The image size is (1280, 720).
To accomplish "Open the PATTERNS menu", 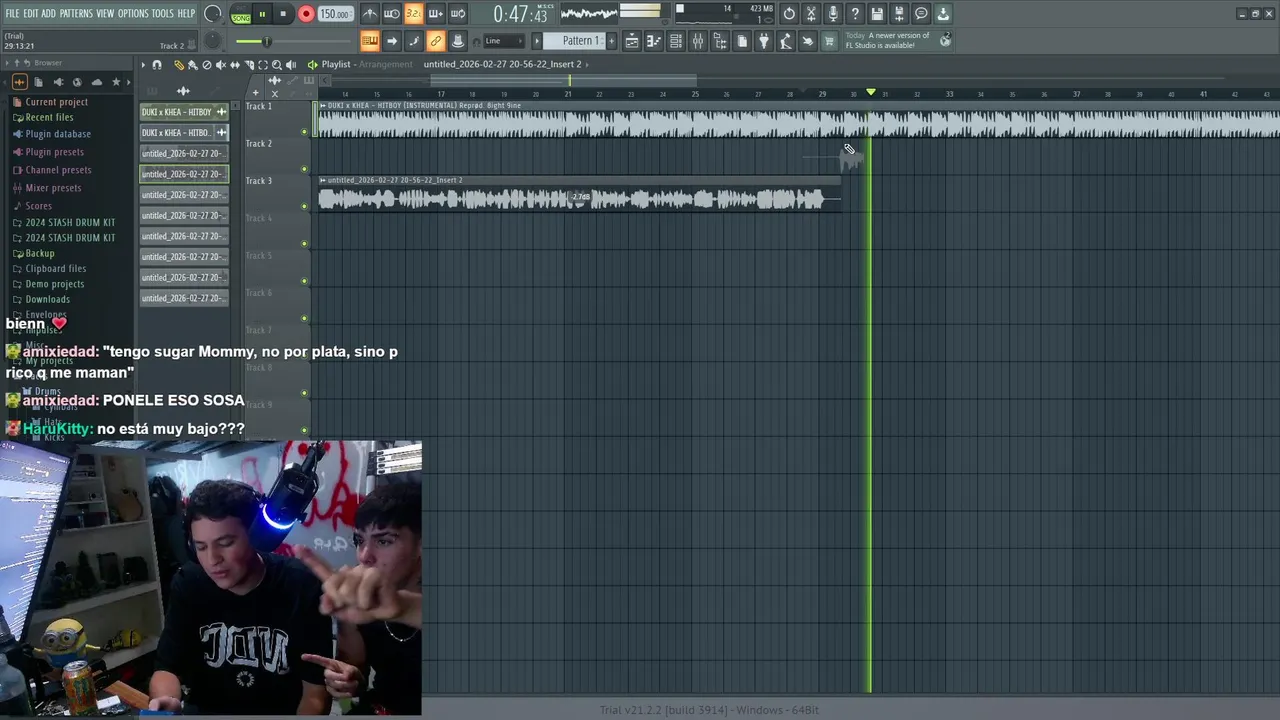I will coord(76,14).
